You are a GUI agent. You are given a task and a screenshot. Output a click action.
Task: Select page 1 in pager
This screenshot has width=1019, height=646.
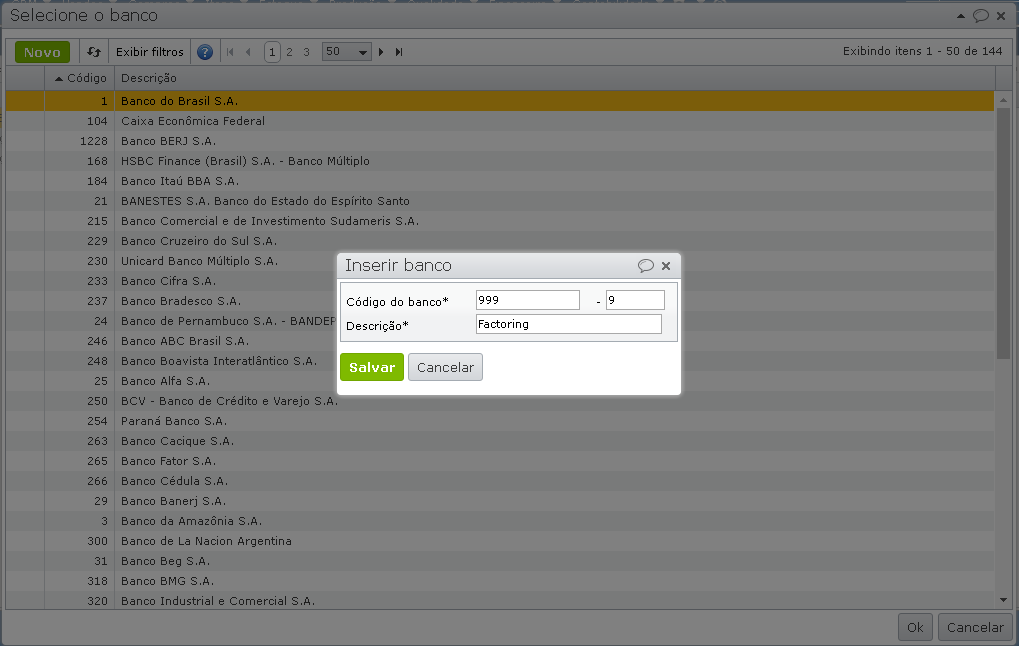coord(272,52)
